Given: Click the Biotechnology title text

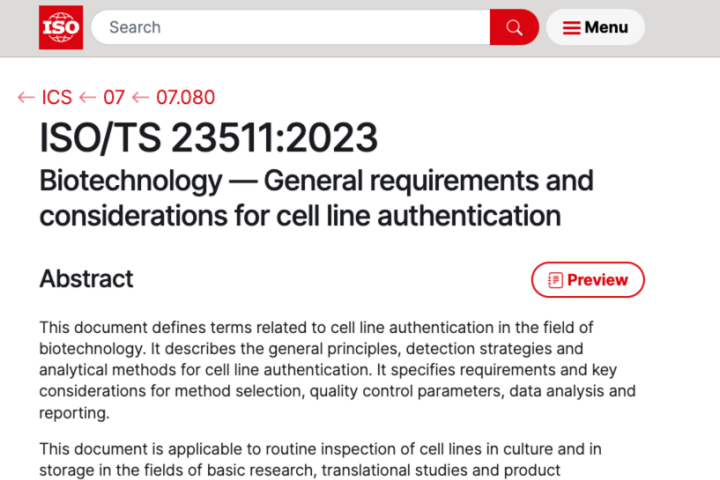Looking at the screenshot, I should [x=316, y=198].
